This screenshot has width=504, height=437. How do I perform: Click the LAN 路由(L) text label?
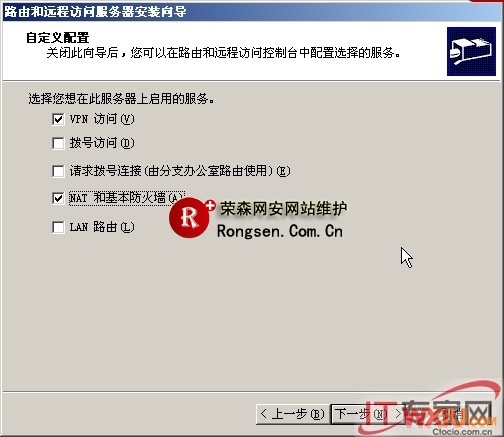102,227
